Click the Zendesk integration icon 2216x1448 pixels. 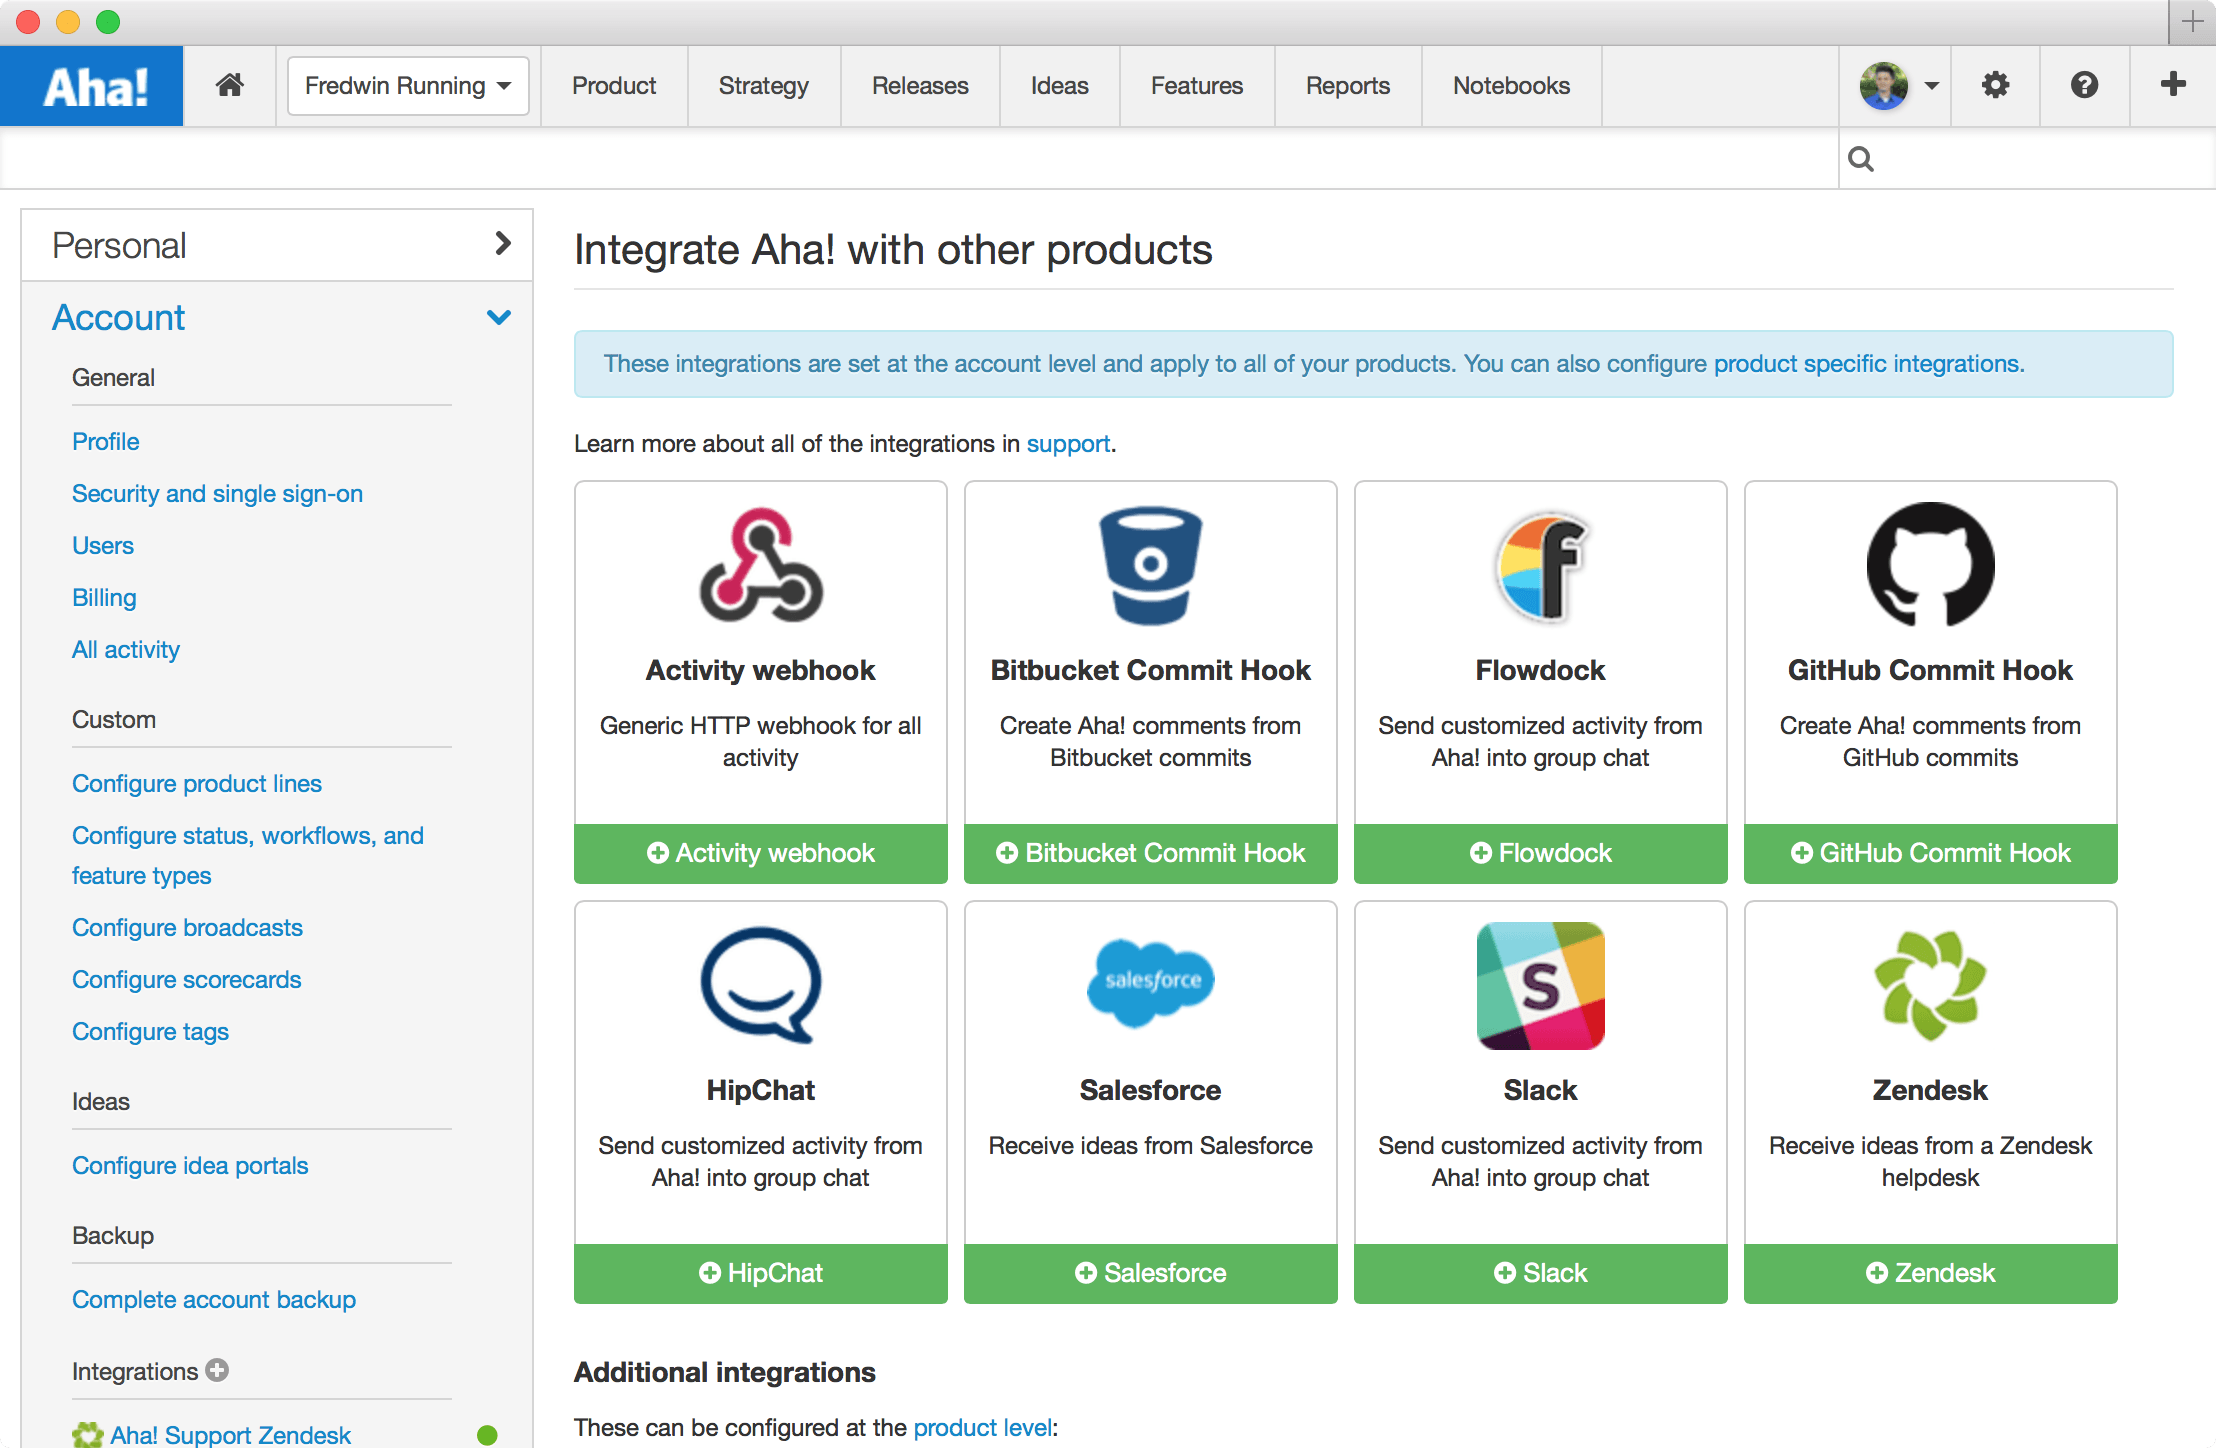coord(1930,983)
